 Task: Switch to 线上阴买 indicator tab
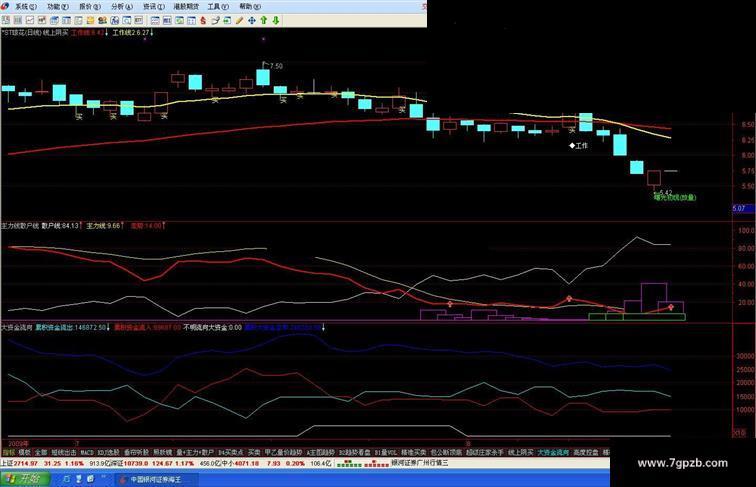click(x=521, y=452)
